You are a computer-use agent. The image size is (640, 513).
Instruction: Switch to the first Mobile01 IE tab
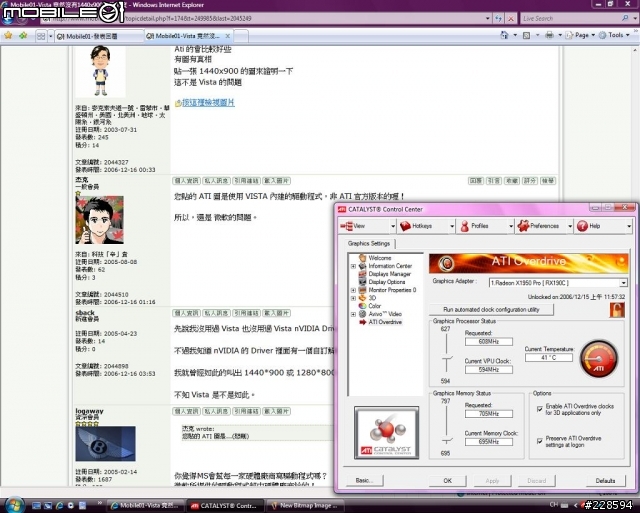click(x=99, y=36)
